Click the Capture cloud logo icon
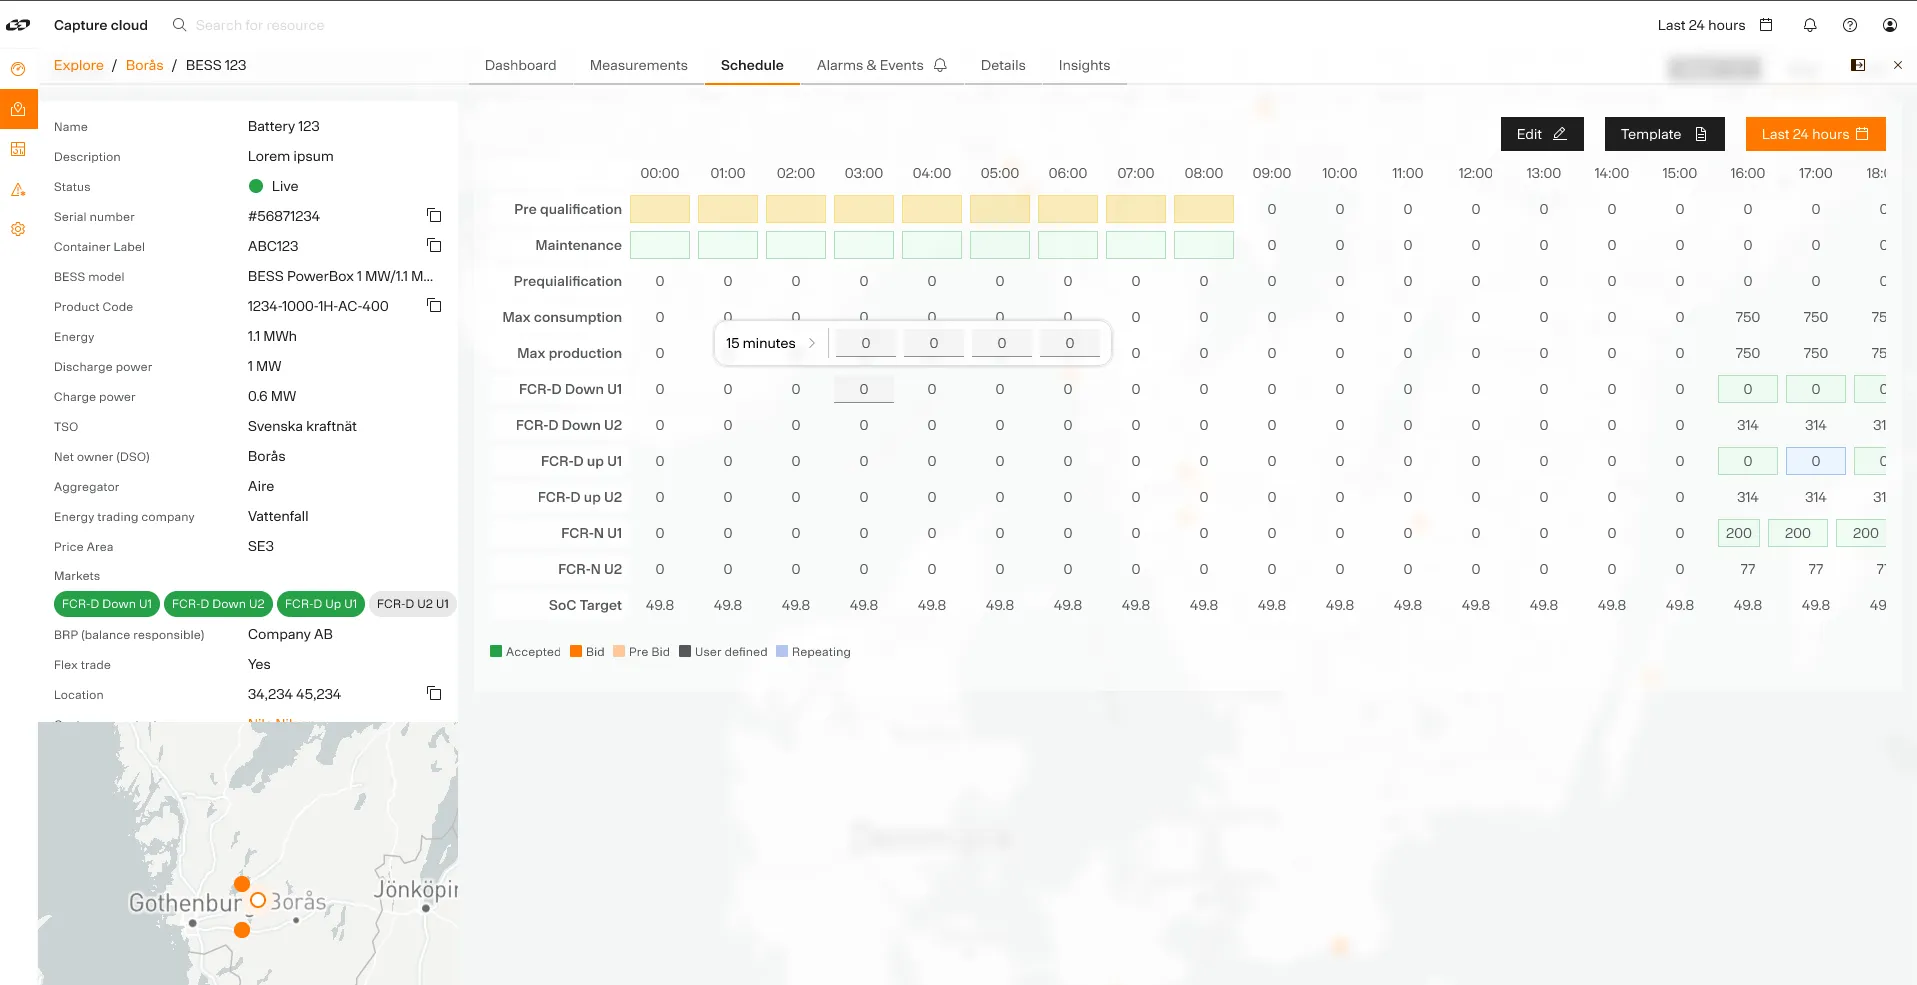Image resolution: width=1917 pixels, height=985 pixels. click(18, 25)
